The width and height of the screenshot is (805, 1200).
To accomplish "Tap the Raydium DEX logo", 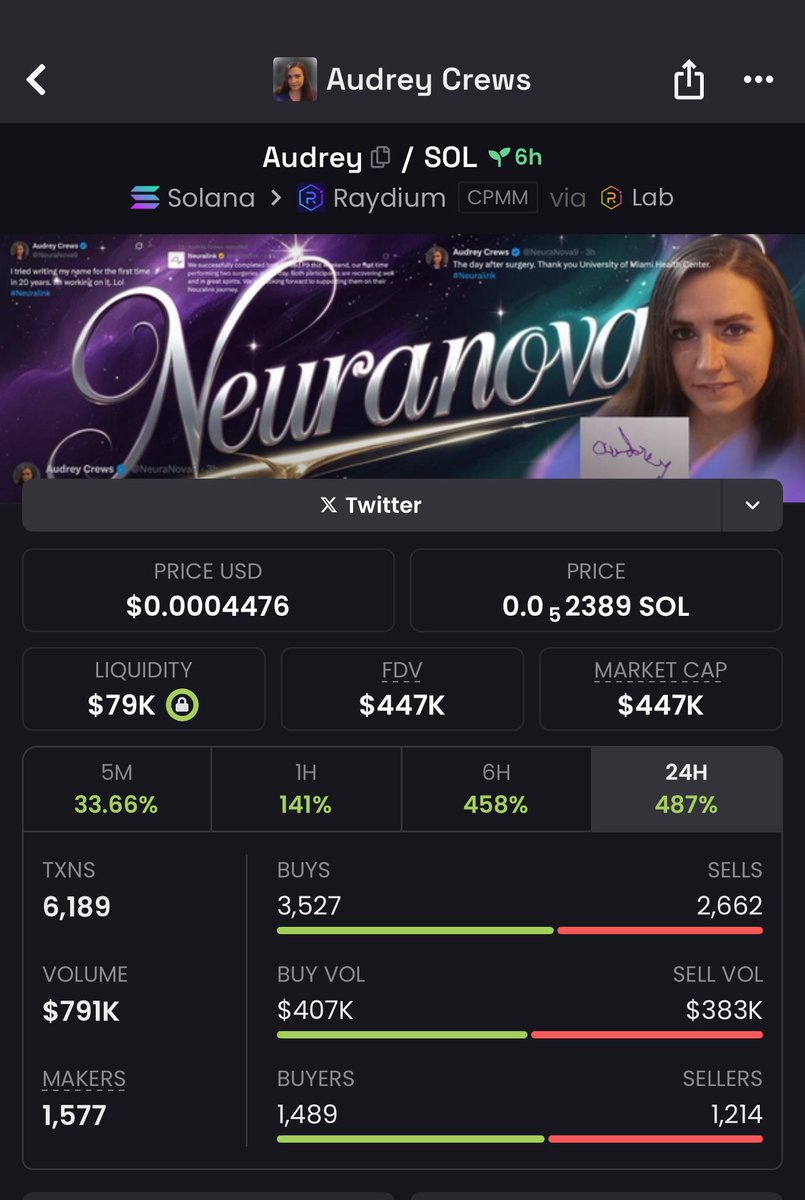I will [311, 198].
